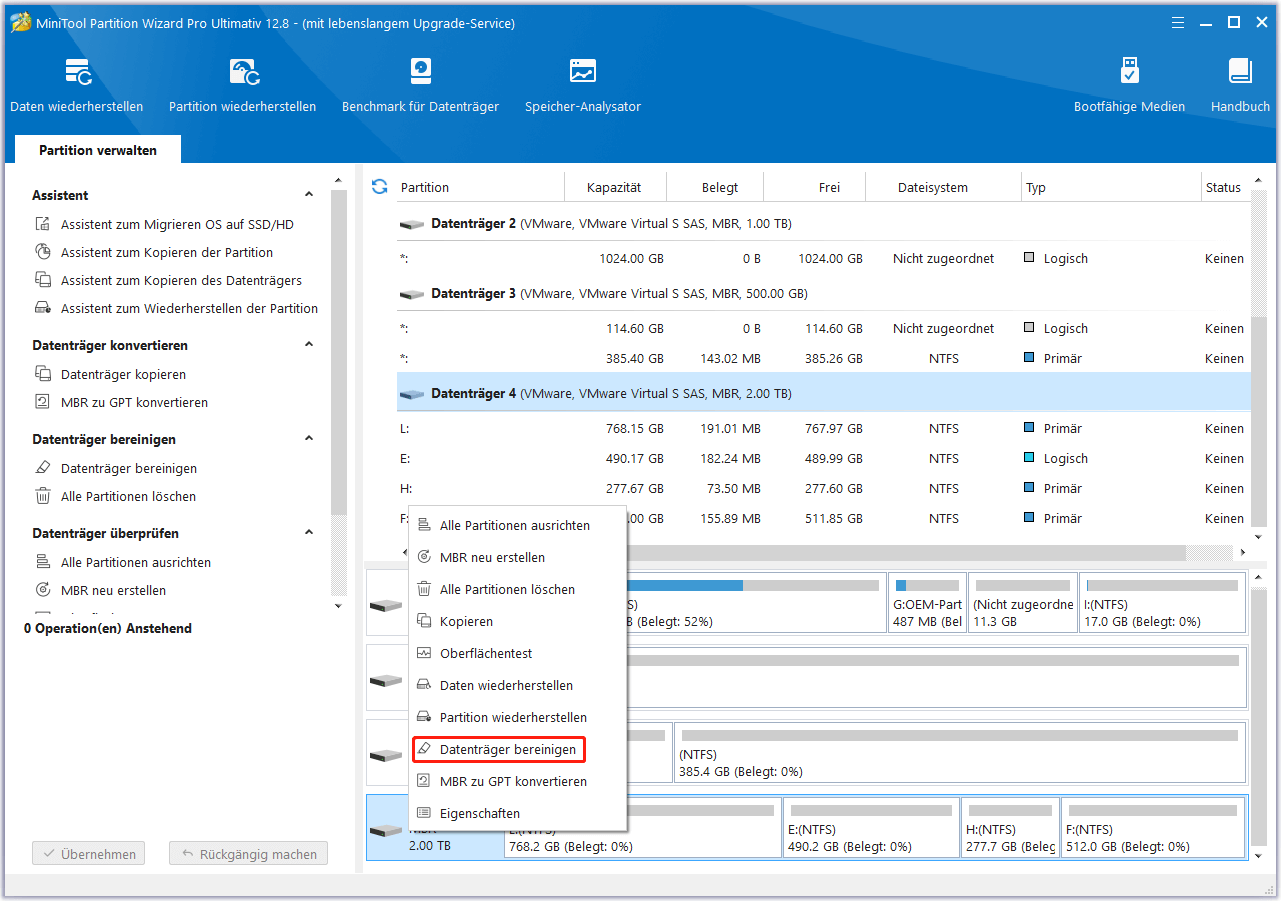Click the Übernehmen button

89,855
